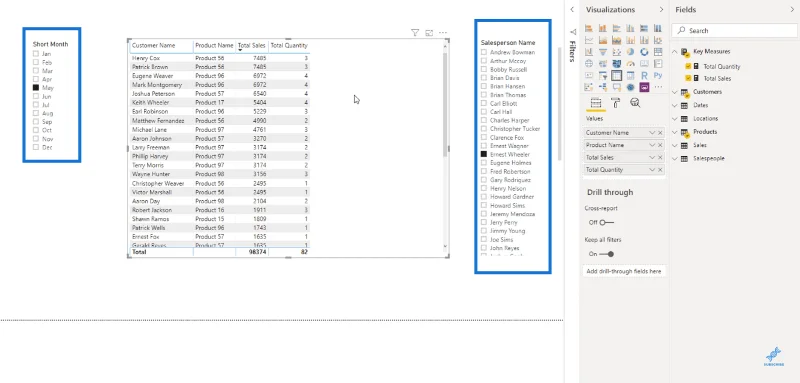Expand the Products table in Fields
The width and height of the screenshot is (800, 383).
click(675, 132)
